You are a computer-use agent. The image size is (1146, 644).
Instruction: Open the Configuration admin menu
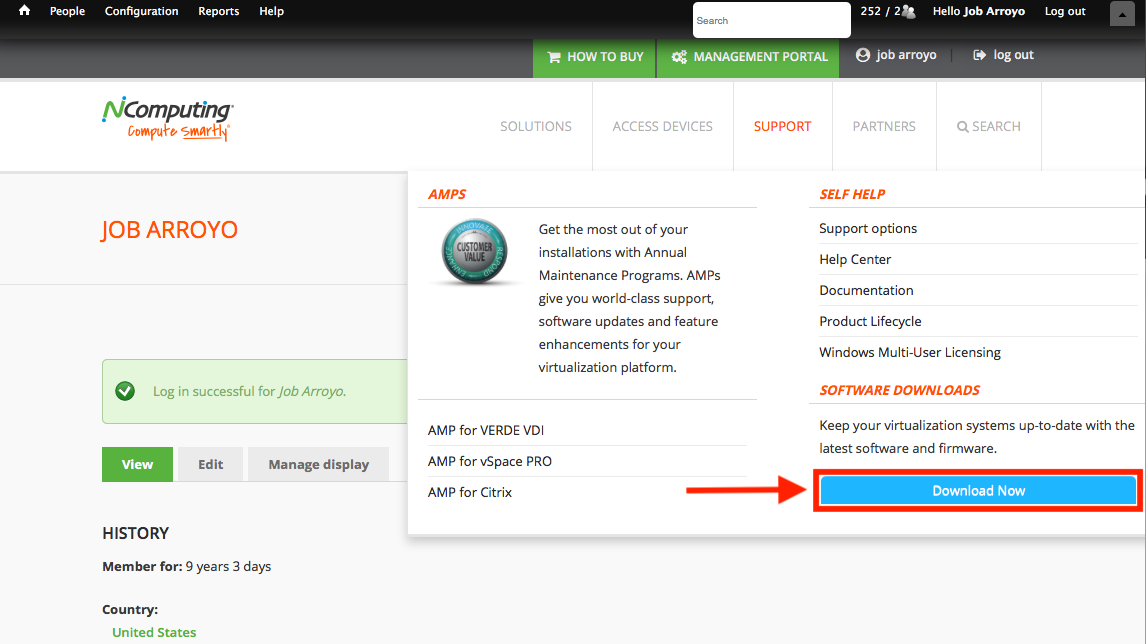point(141,11)
